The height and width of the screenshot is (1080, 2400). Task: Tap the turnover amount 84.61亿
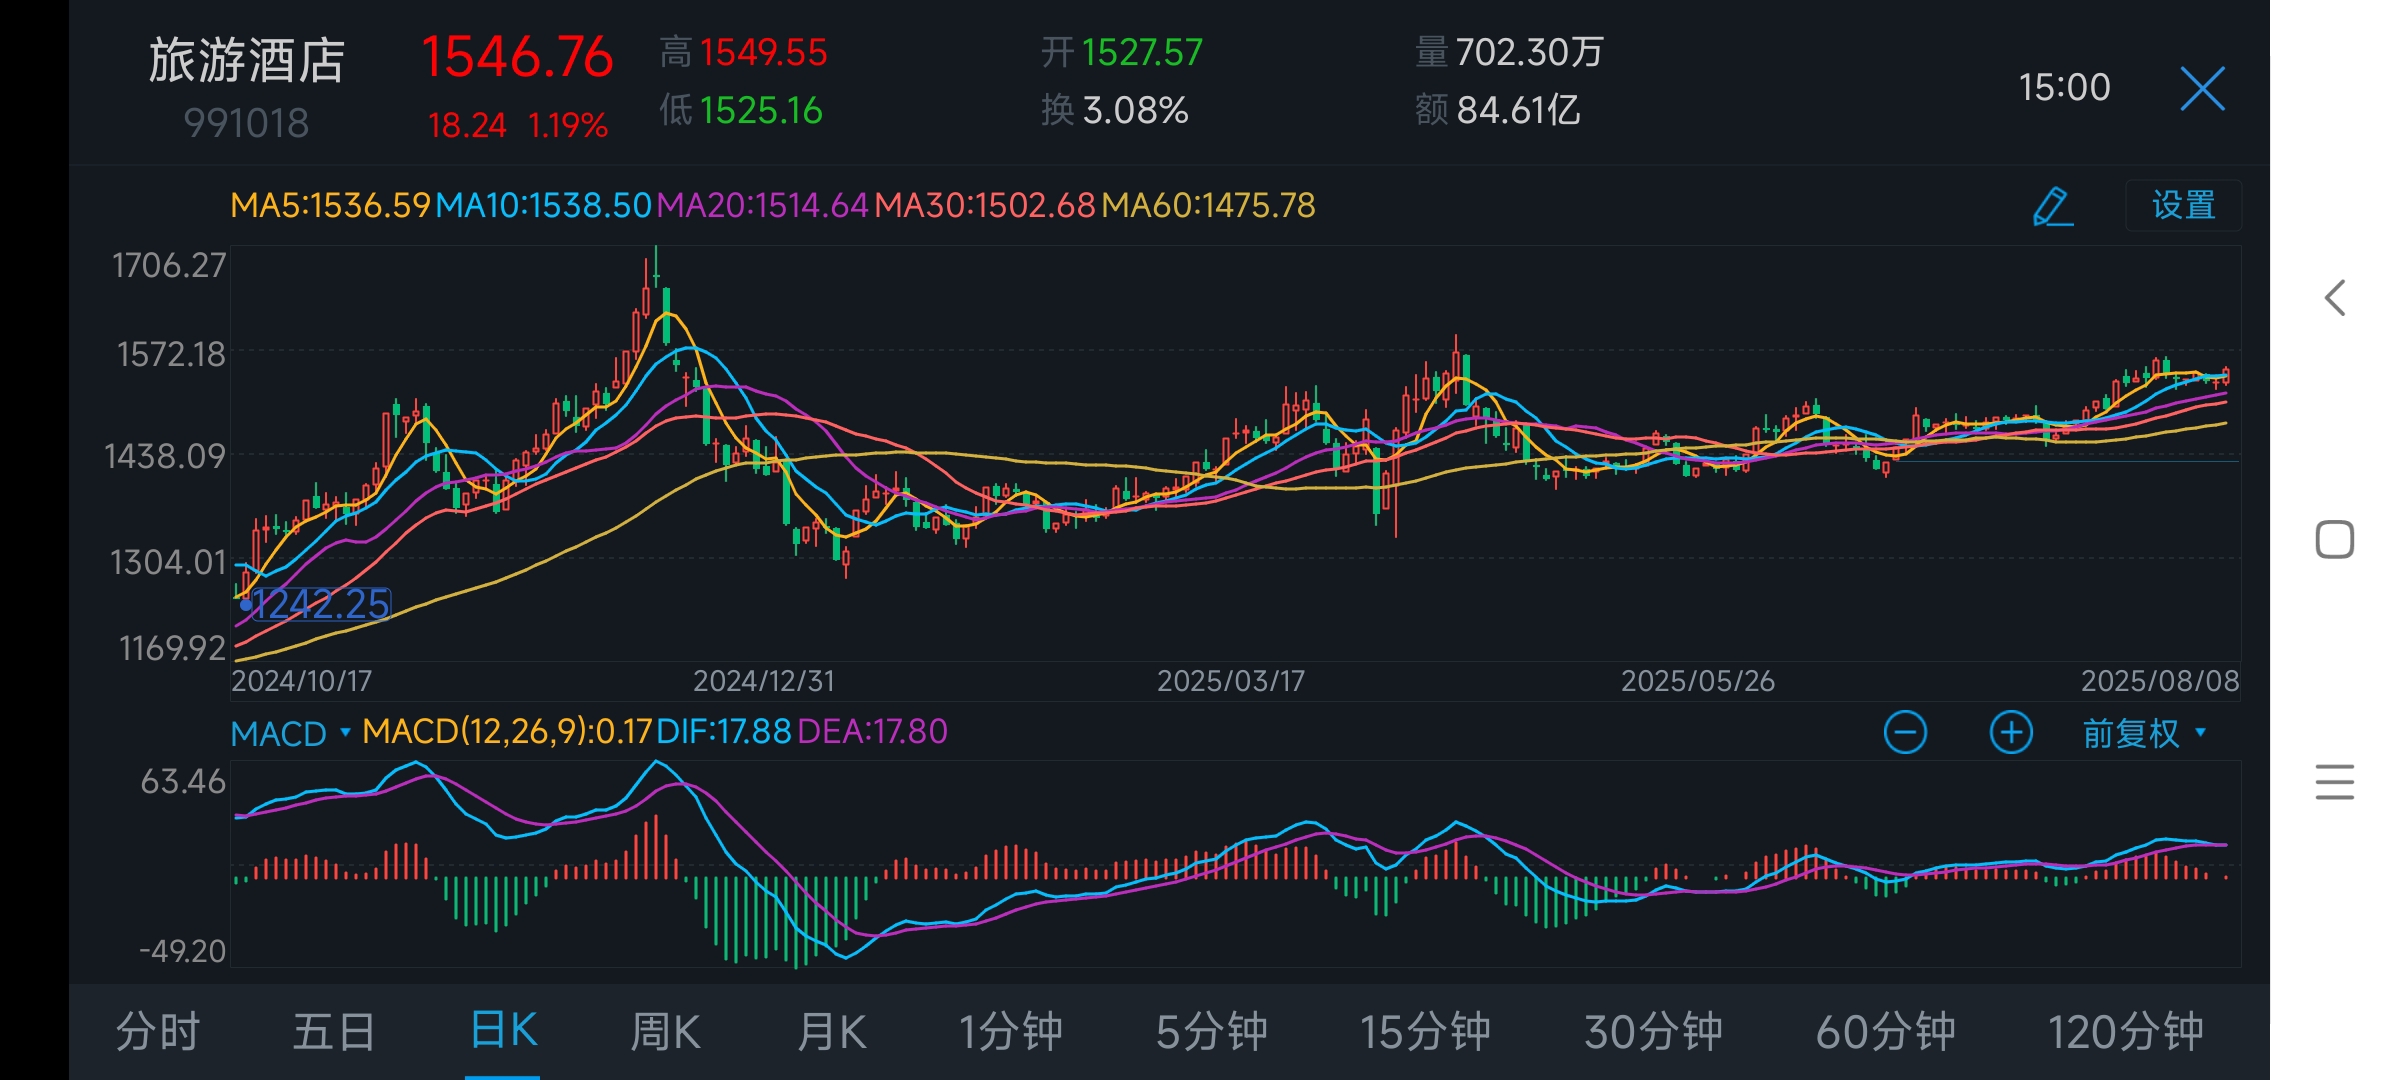[1518, 111]
